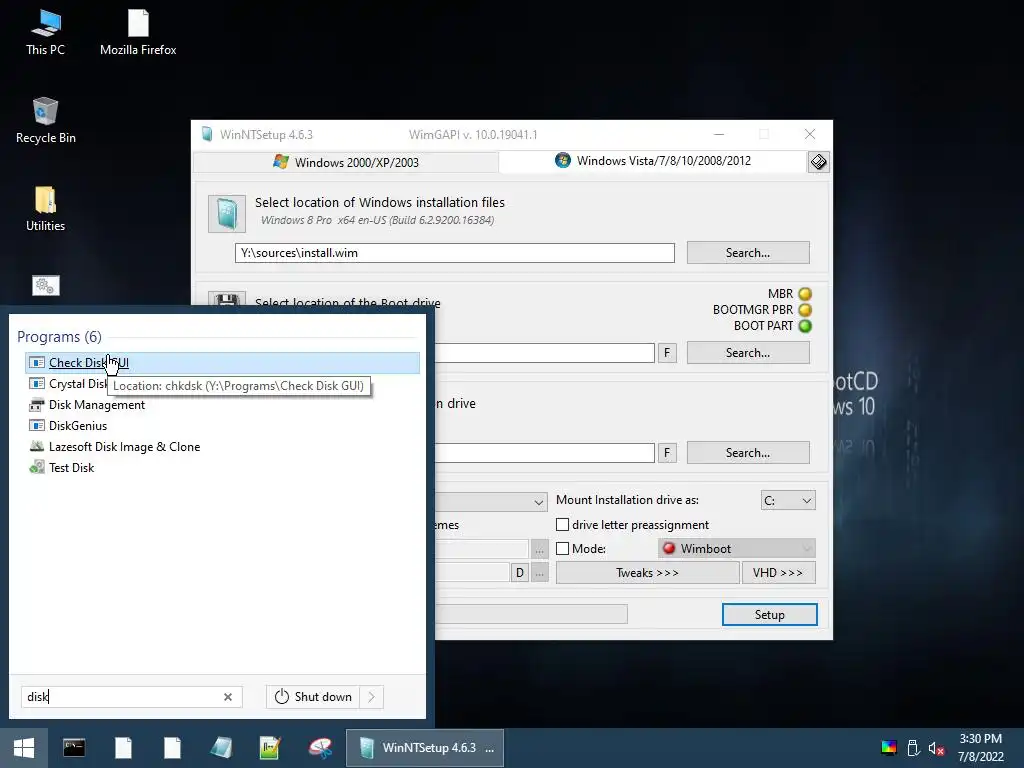Screen dimensions: 1024x768
Task: Open Utilities folder on desktop
Action: 45,209
